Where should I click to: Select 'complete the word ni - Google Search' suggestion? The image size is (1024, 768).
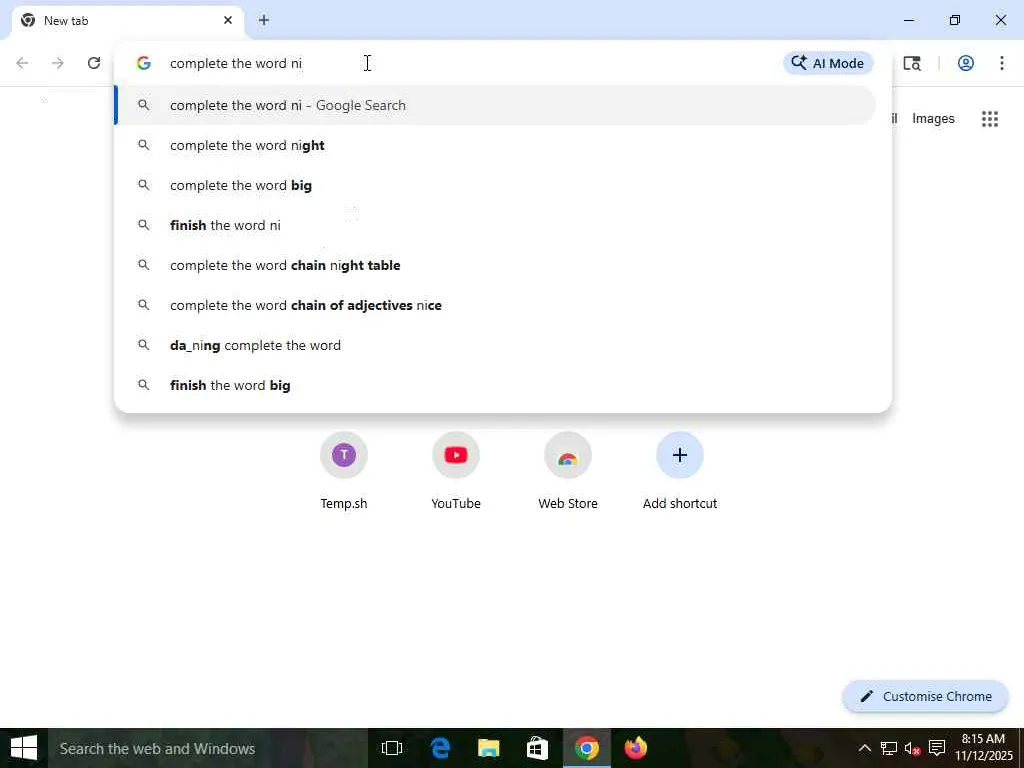(x=495, y=105)
